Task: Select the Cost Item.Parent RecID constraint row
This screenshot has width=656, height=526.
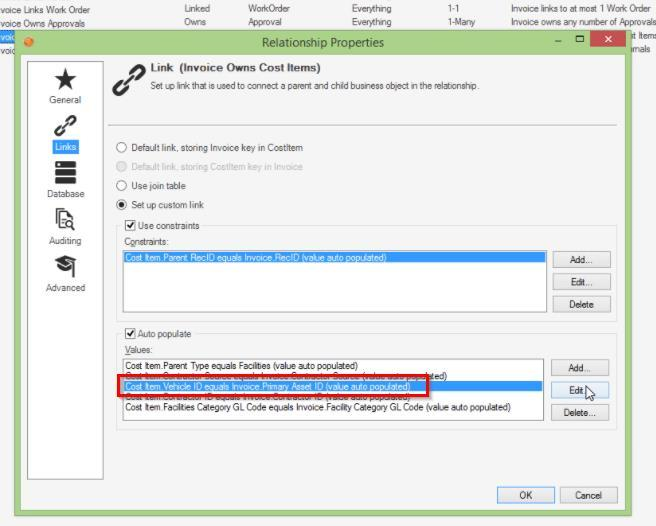Action: click(255, 258)
